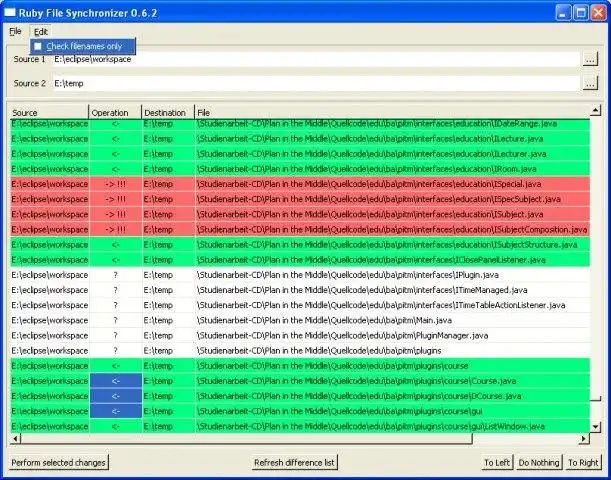611x480 pixels.
Task: Click 'Refresh difference list' button
Action: pos(294,462)
